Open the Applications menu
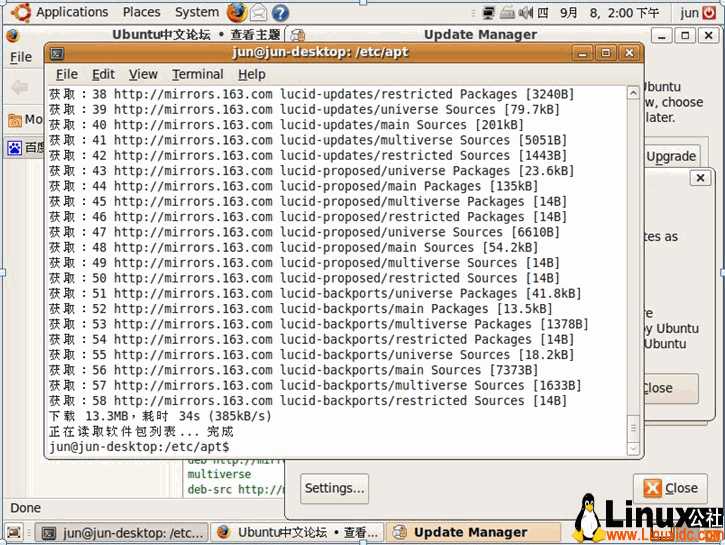The height and width of the screenshot is (545, 725). (72, 12)
